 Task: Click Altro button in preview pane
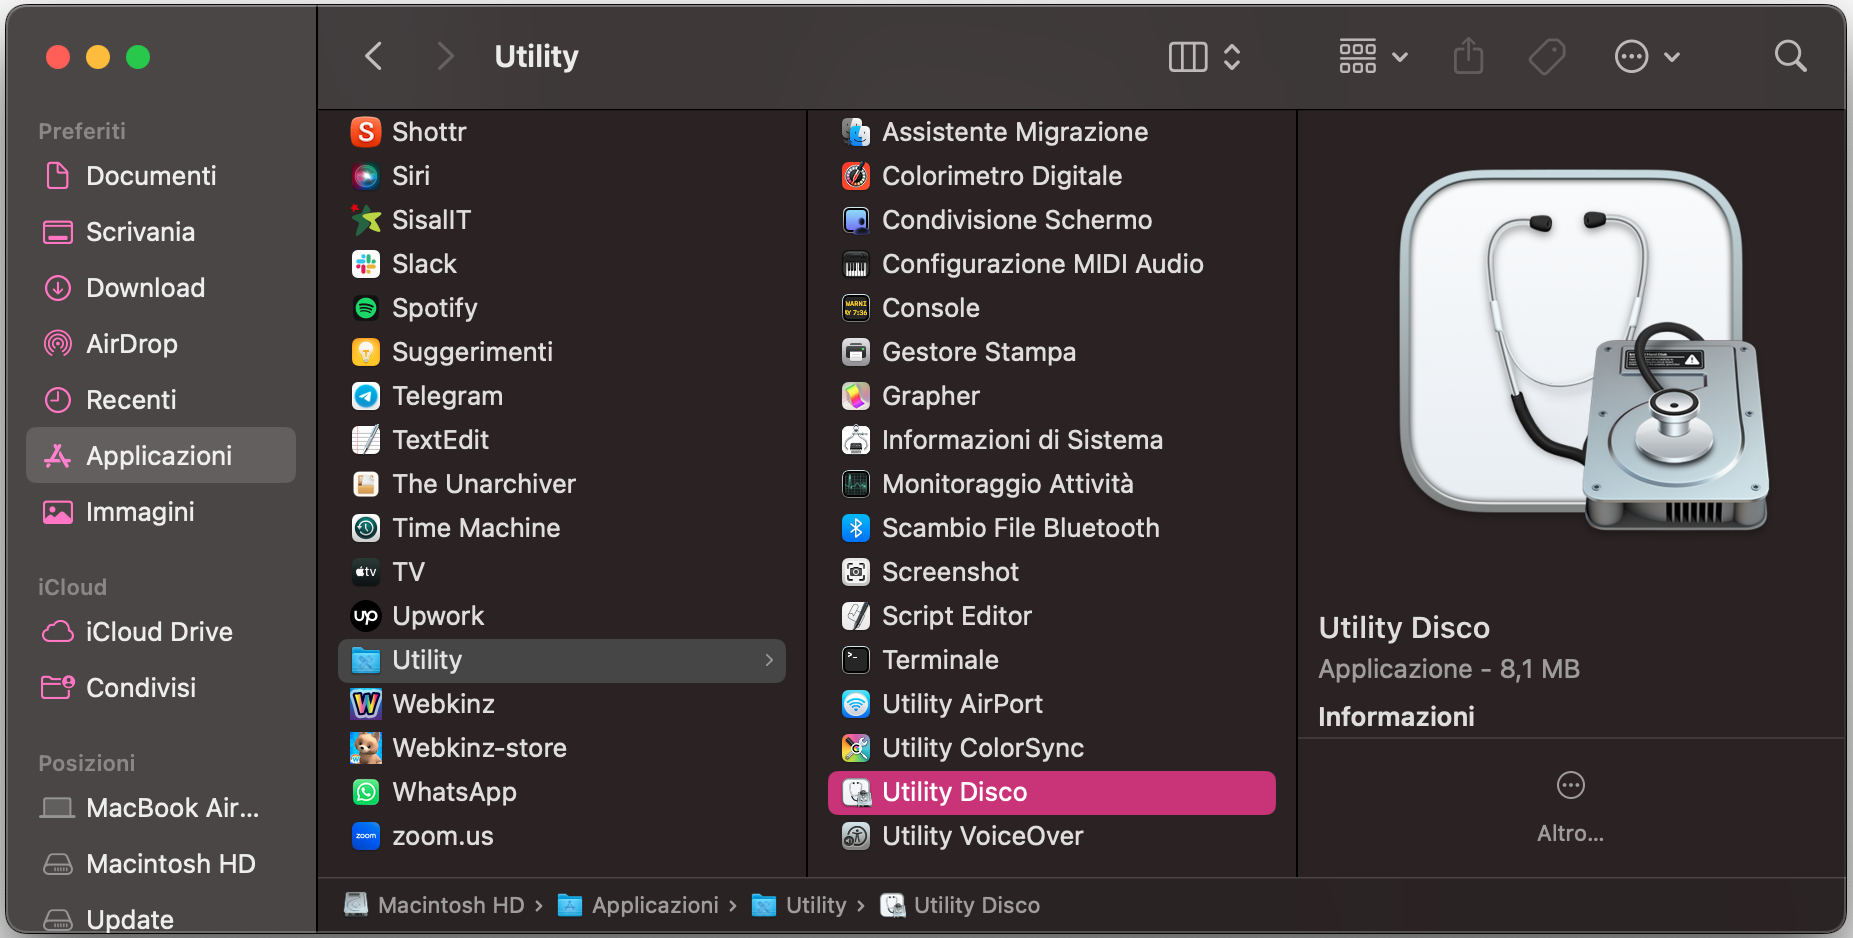tap(1570, 807)
